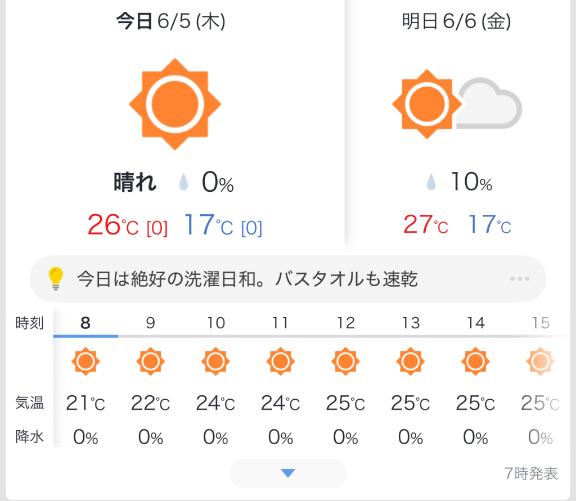576x501 pixels.
Task: Click the faded sun icon for 15 o'clock
Action: click(540, 361)
